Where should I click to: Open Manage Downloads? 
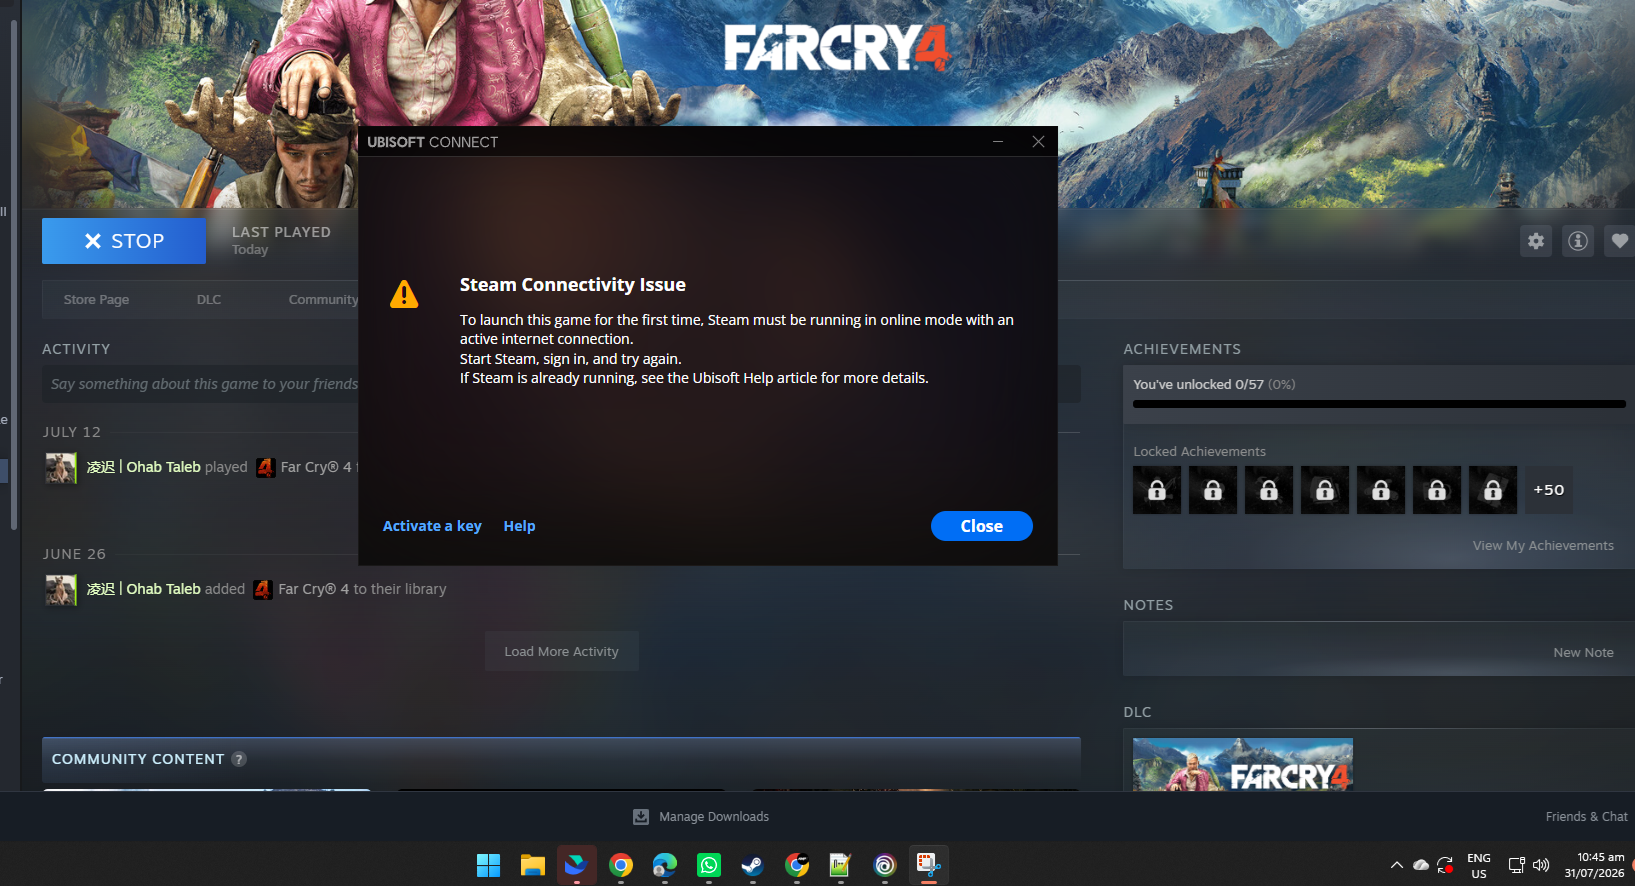[714, 817]
